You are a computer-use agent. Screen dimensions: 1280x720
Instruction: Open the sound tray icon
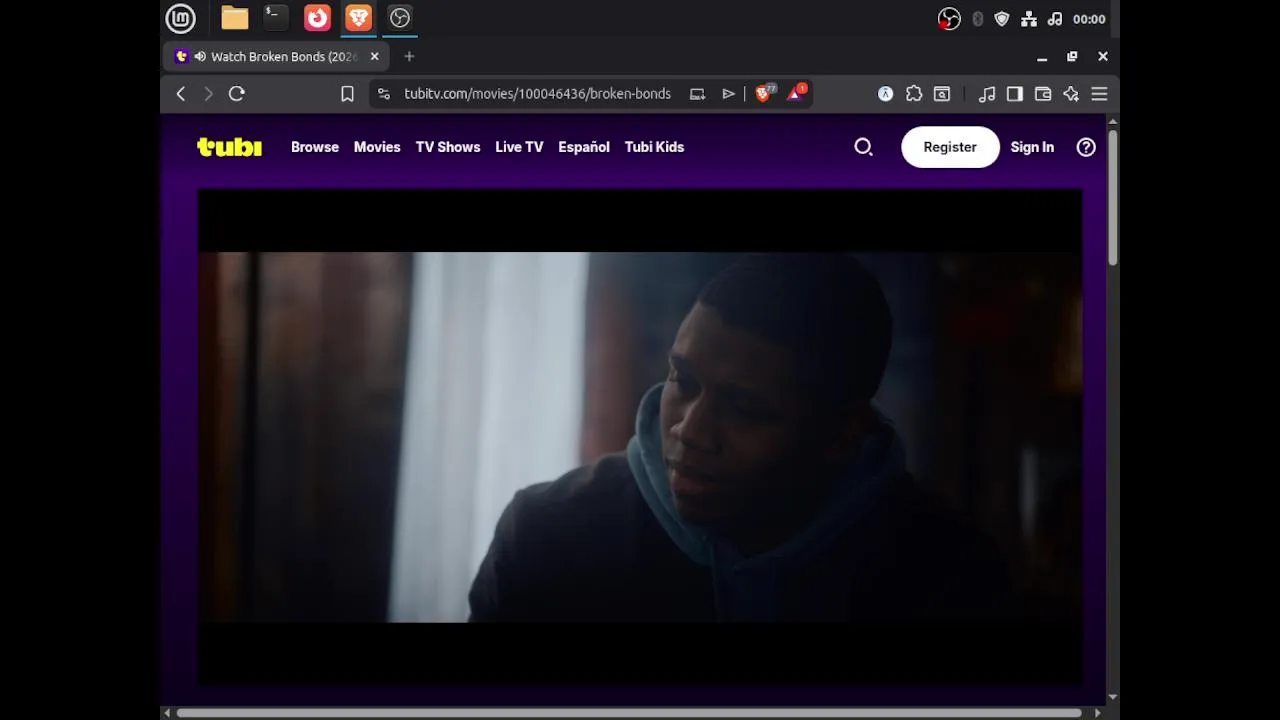click(x=1055, y=19)
